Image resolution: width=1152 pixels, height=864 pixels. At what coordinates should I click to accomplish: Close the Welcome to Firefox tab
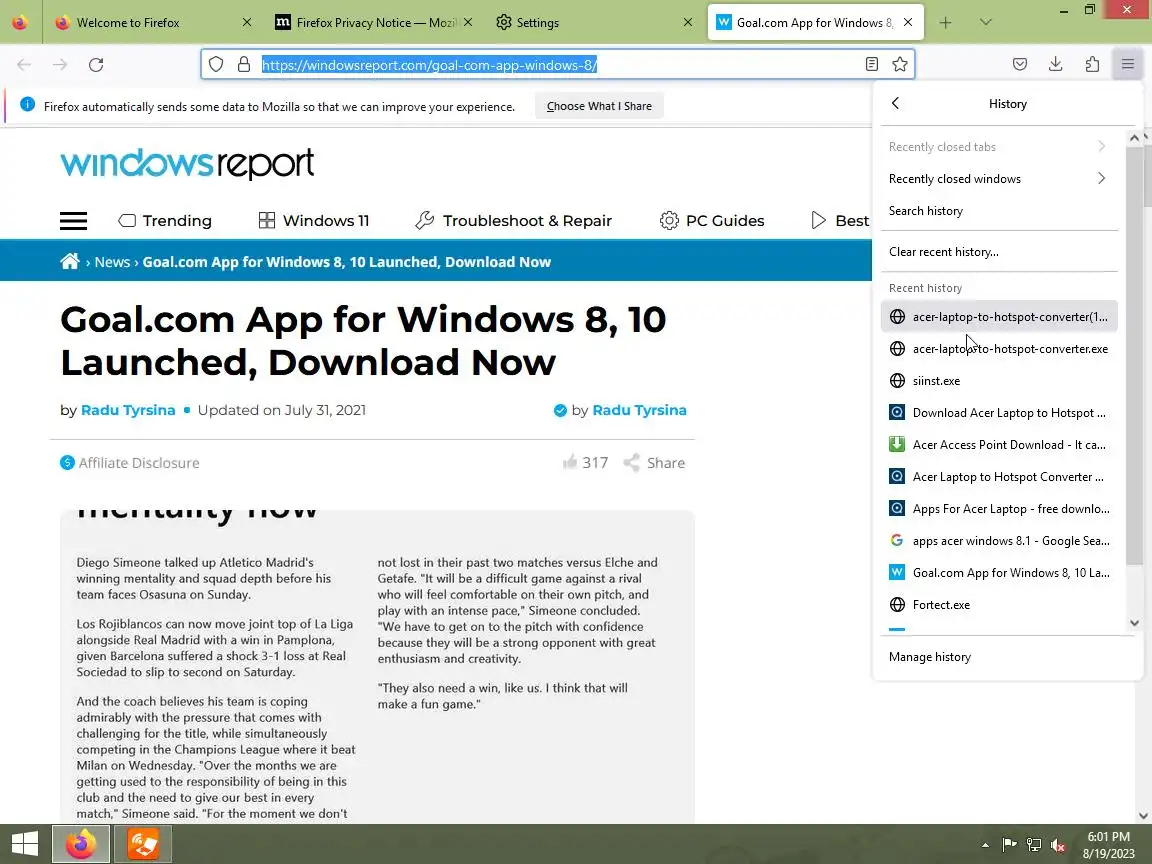[247, 23]
